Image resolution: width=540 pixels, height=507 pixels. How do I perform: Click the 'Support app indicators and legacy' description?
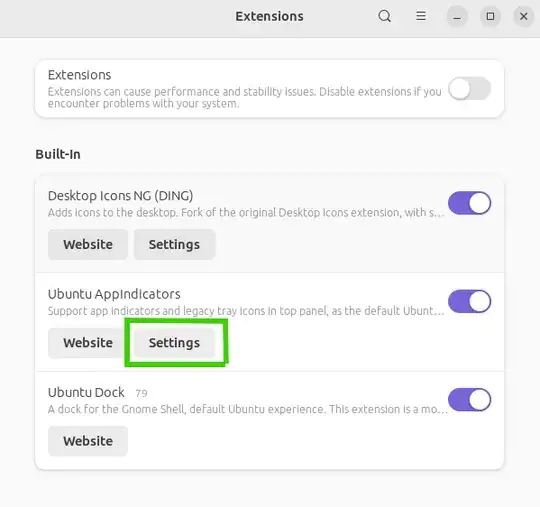pos(246,311)
